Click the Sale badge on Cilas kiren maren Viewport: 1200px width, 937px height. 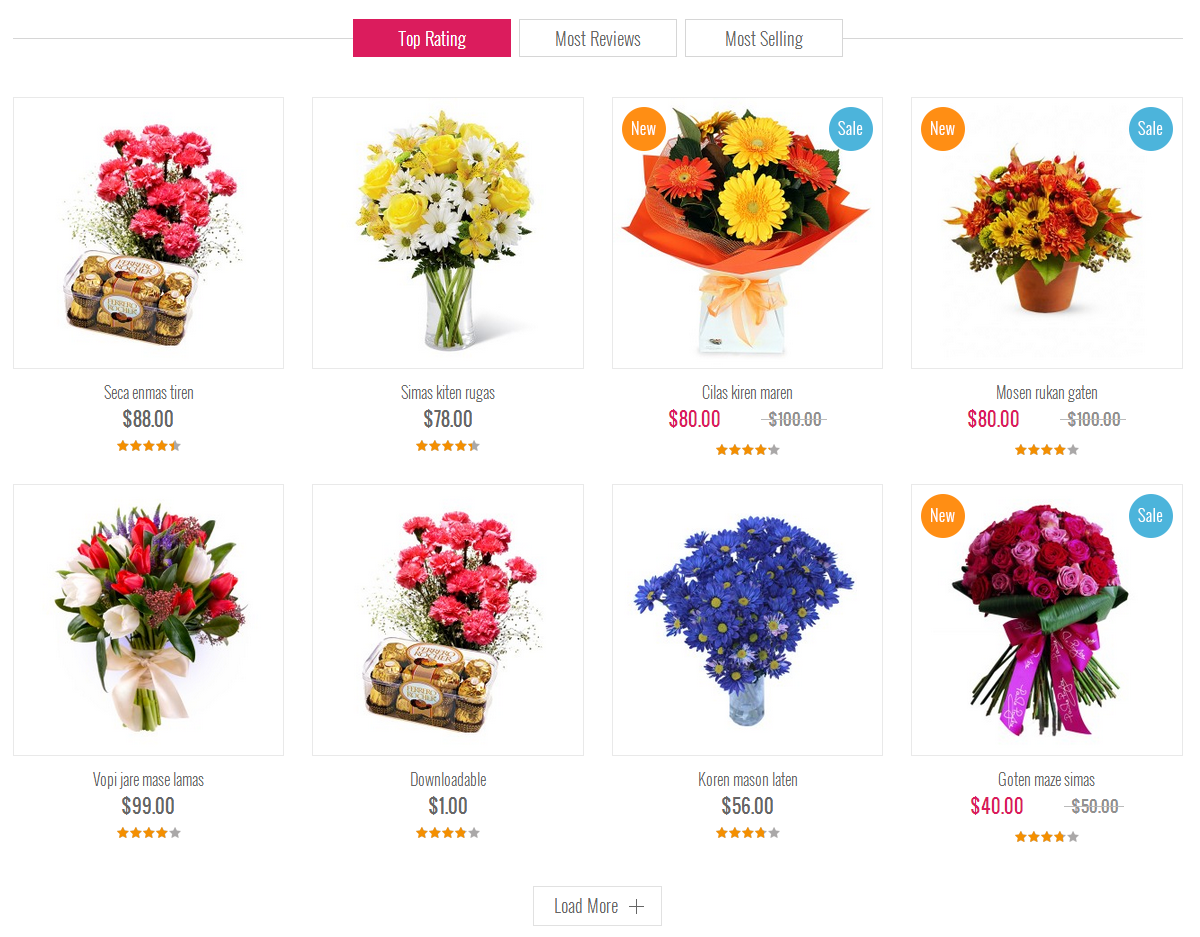pyautogui.click(x=851, y=129)
